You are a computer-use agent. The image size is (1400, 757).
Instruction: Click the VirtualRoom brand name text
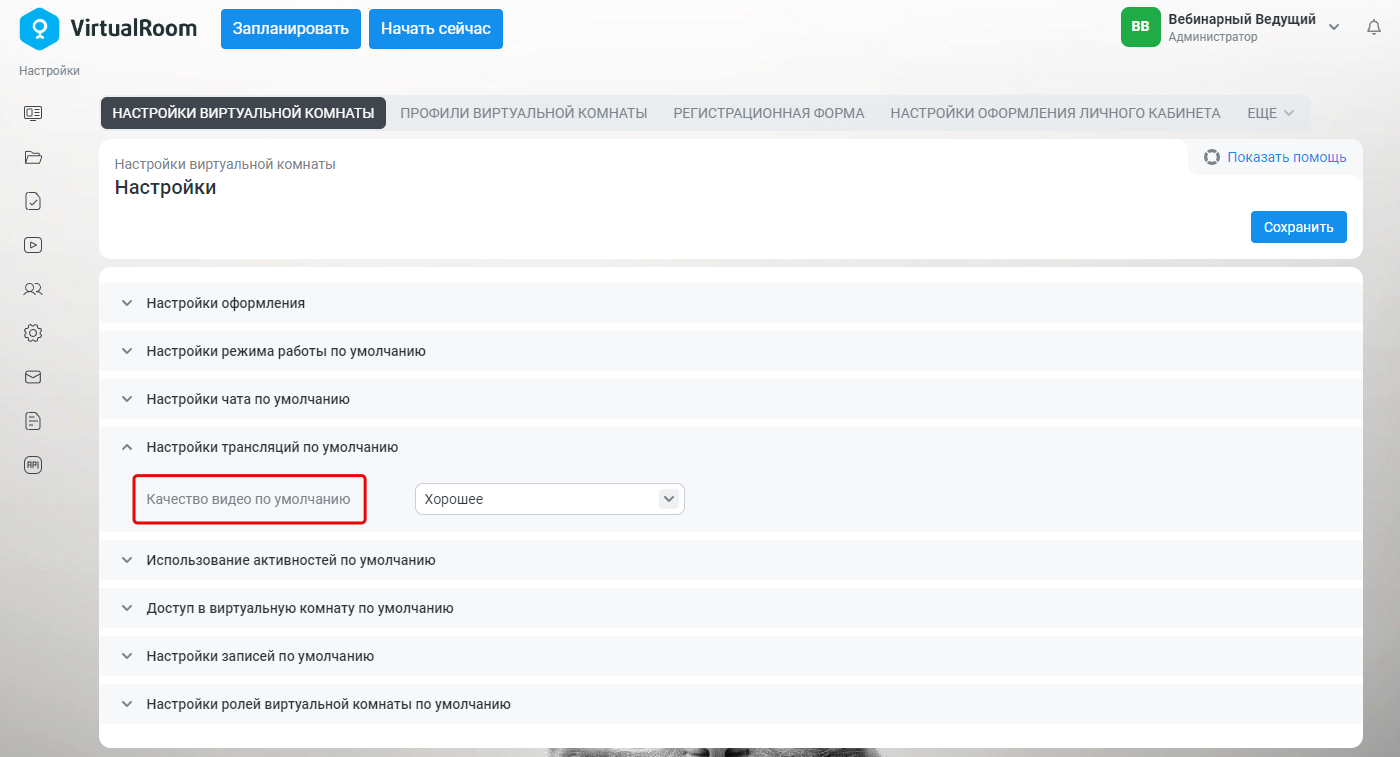pos(134,28)
